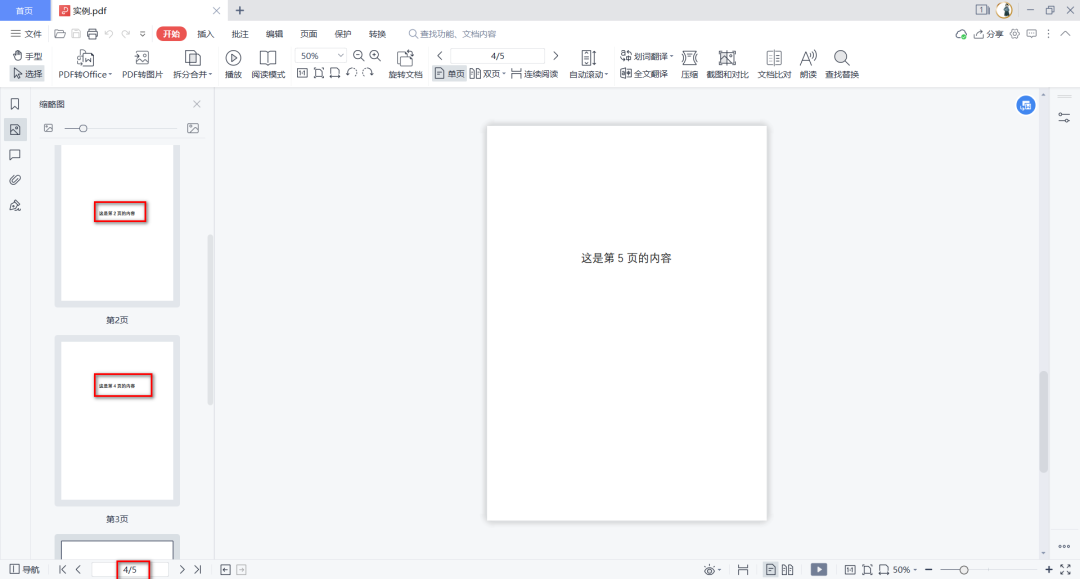Select the 第3页 page thumbnail

117,421
